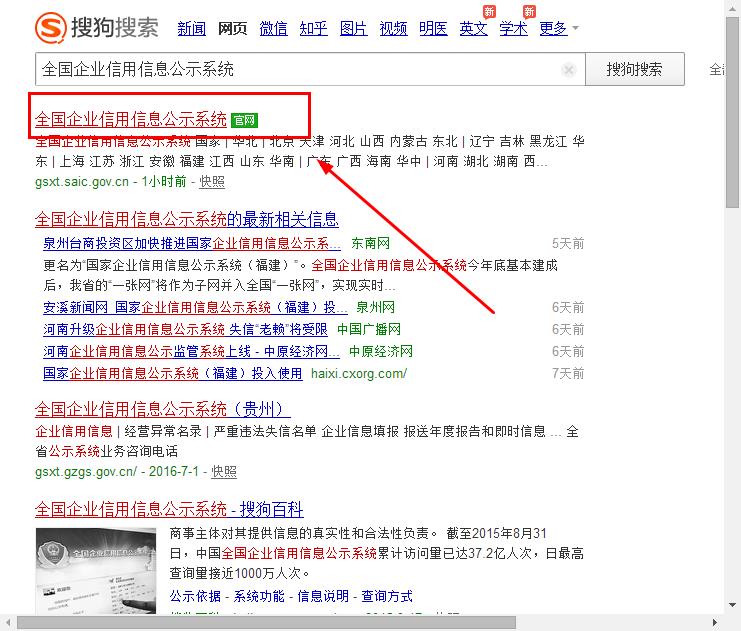The image size is (741, 631).
Task: Click the green 官网 badge
Action: pyautogui.click(x=244, y=120)
